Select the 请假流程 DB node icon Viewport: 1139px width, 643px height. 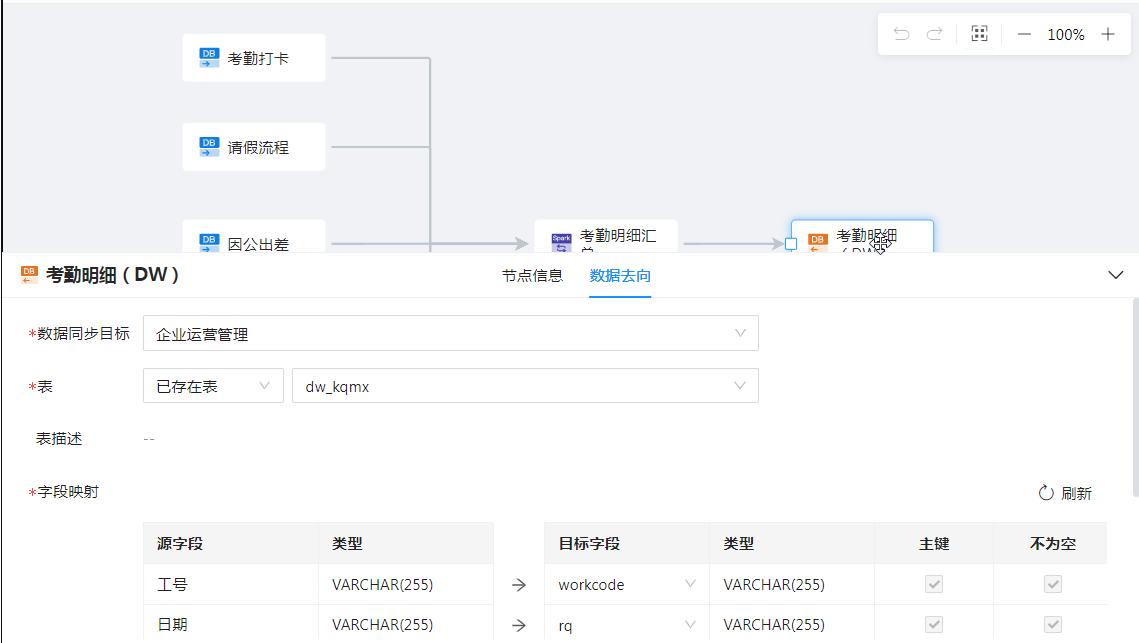(209, 147)
